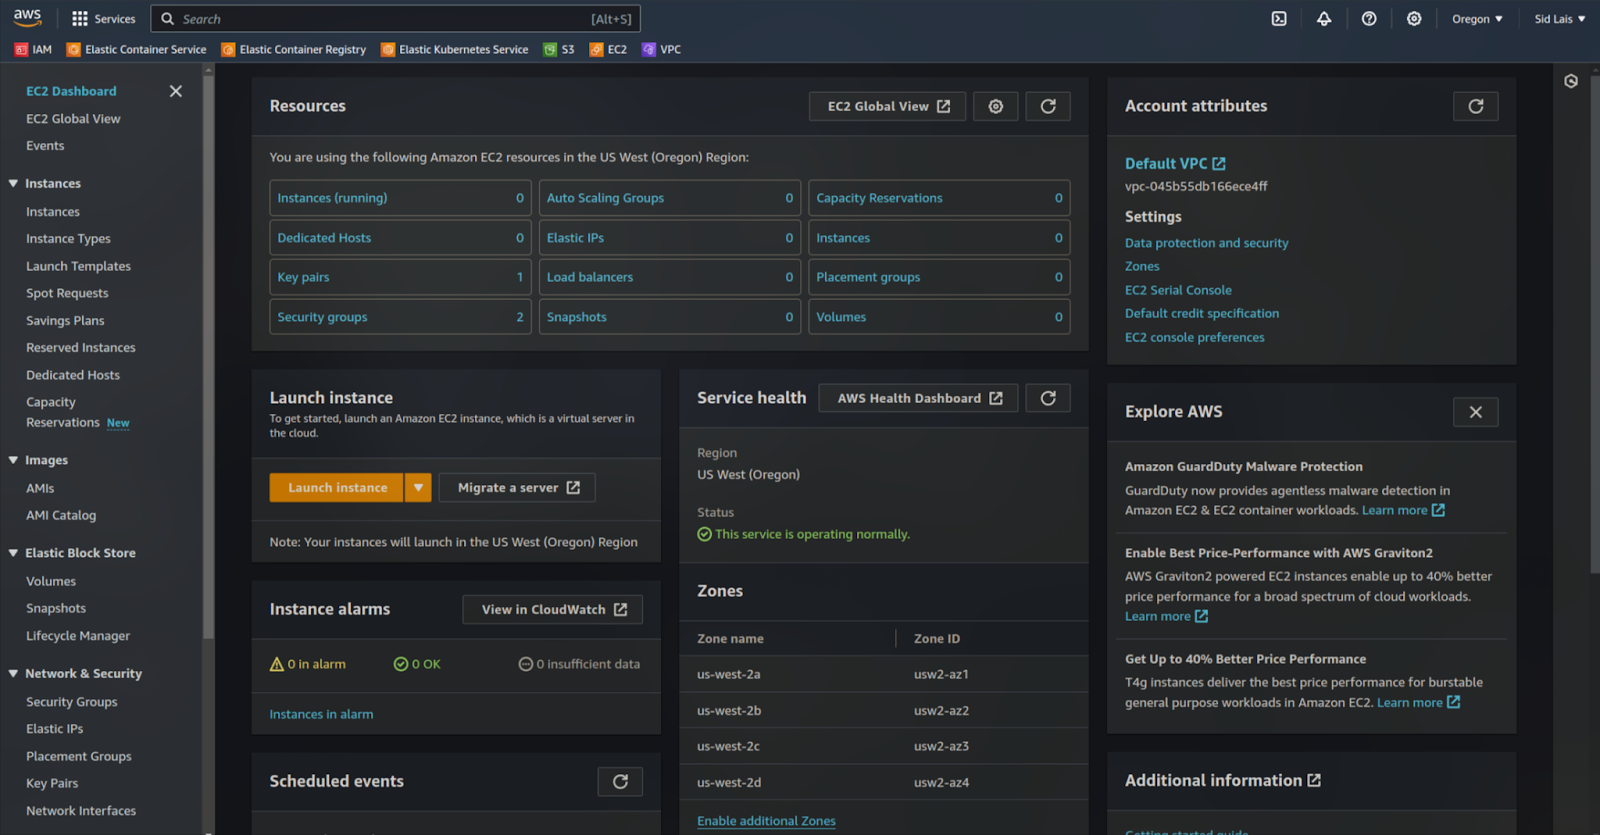Open the IAM favorite shortcut

pos(33,49)
